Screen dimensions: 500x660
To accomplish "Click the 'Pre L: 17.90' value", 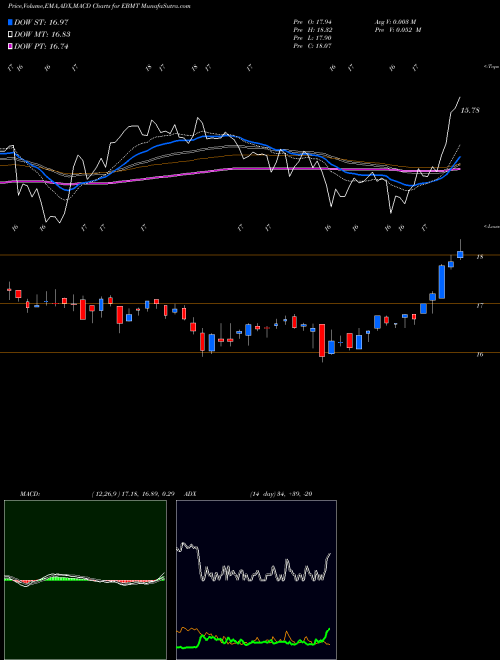I will pyautogui.click(x=313, y=37).
